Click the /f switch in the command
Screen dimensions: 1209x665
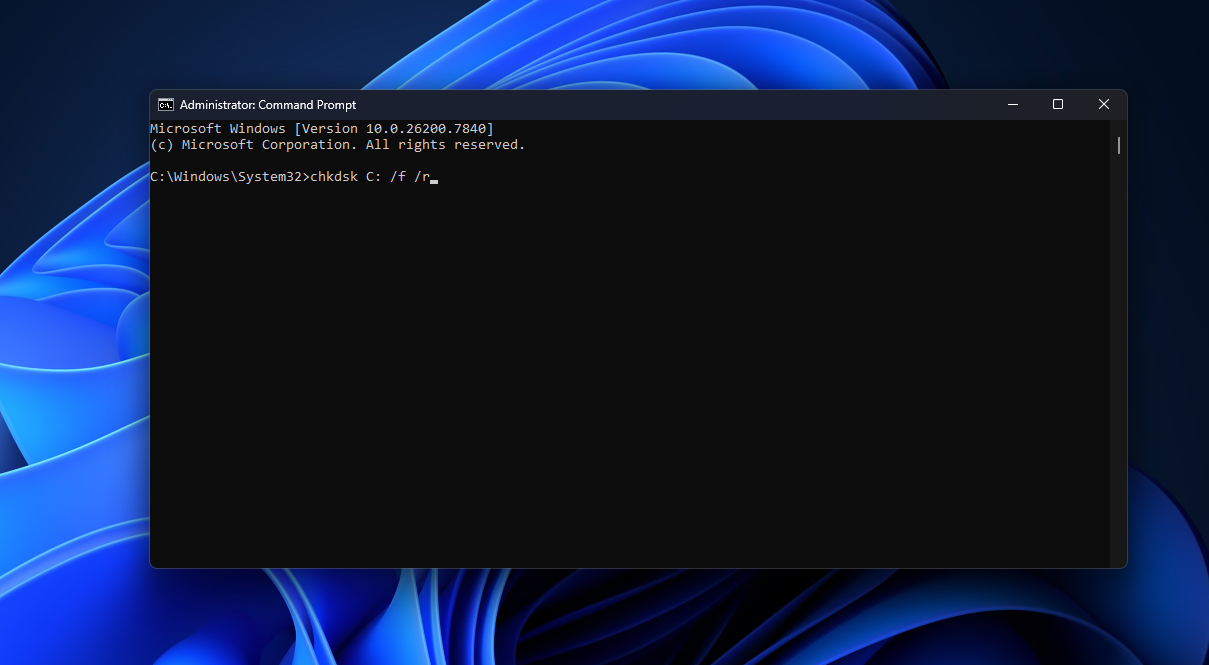(398, 176)
